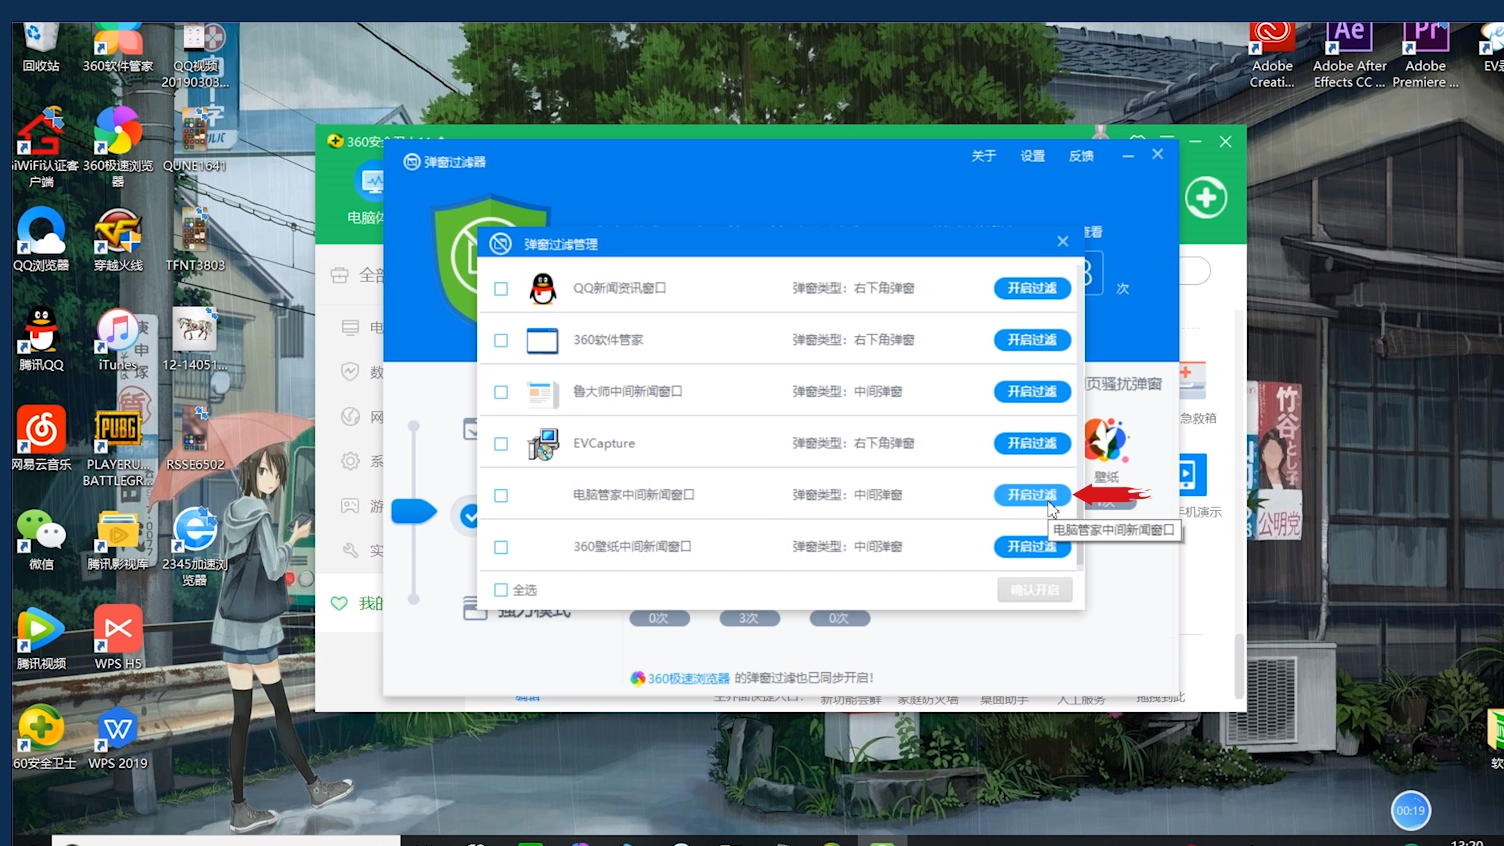Screen dimensions: 1504x846
Task: Open the 腾讯影视库 desktop shortcut
Action: (x=118, y=540)
